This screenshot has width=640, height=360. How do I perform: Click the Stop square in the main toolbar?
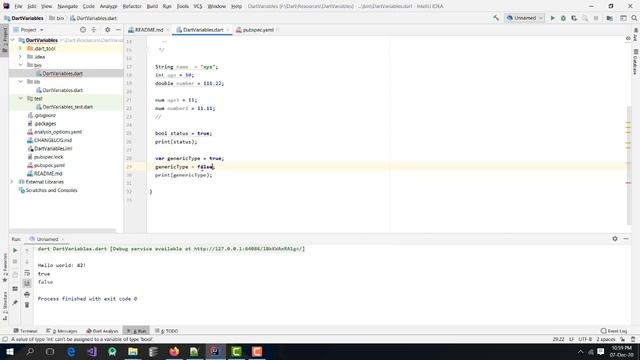point(596,18)
